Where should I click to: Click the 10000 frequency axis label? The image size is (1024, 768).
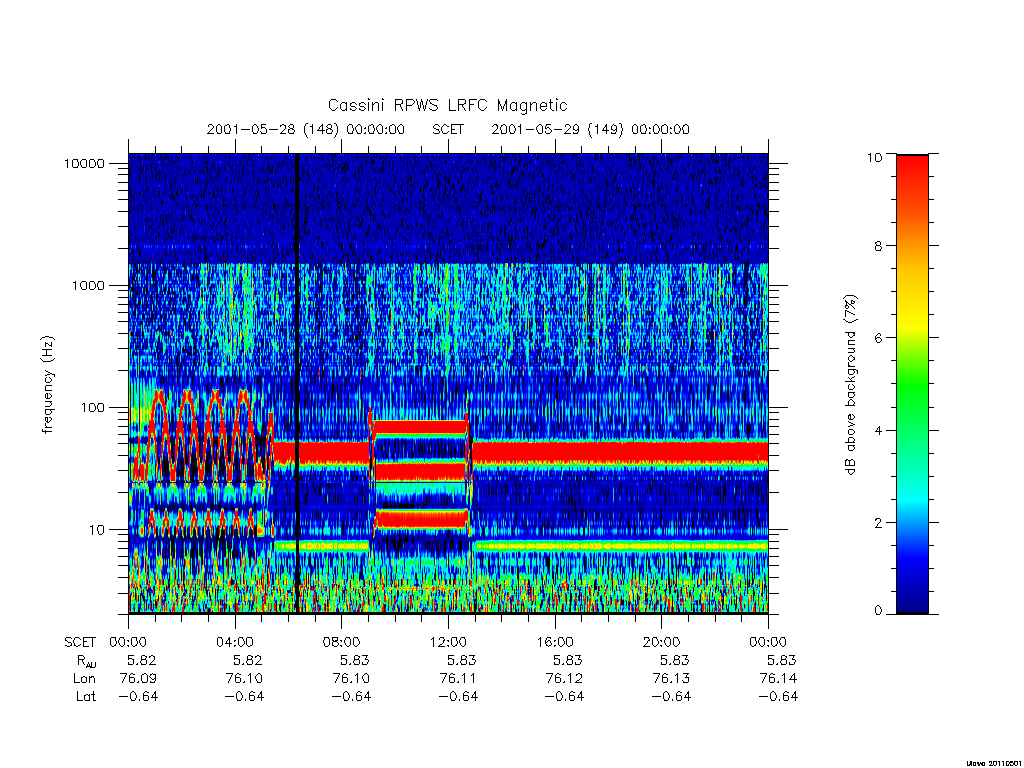pos(84,163)
